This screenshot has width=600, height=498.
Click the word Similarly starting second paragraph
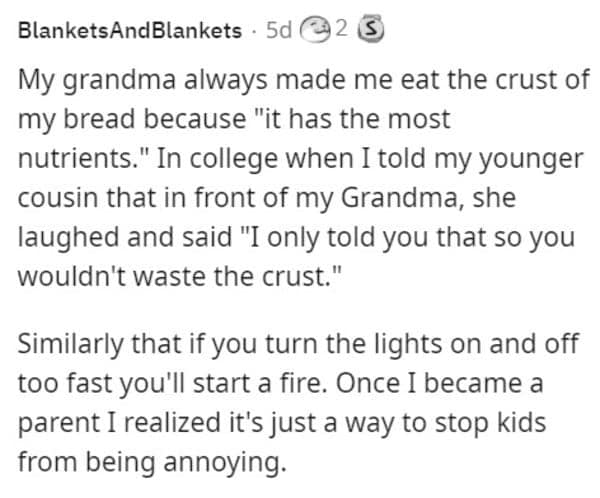click(70, 345)
